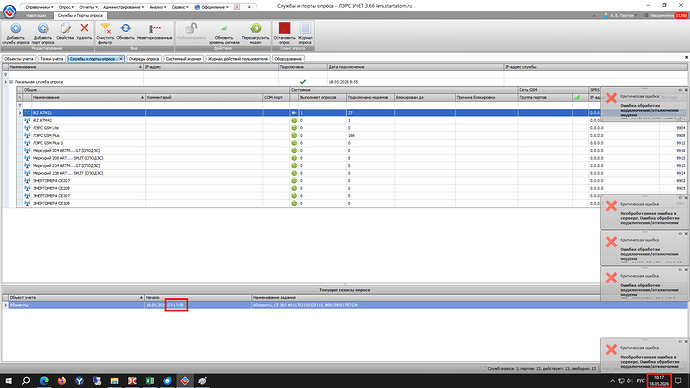Click the Очистить фильтр funnel icon
The width and height of the screenshot is (690, 388).
coord(105,29)
